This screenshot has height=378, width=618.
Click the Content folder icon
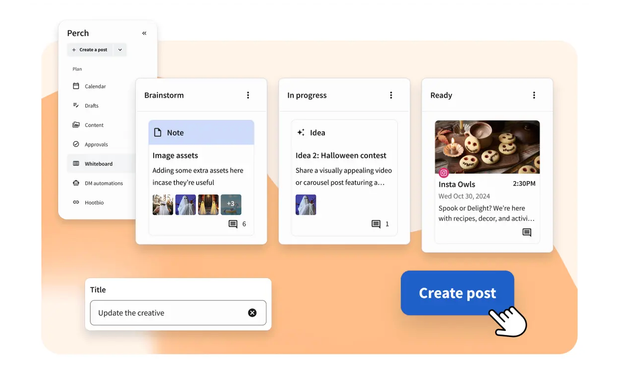point(76,125)
